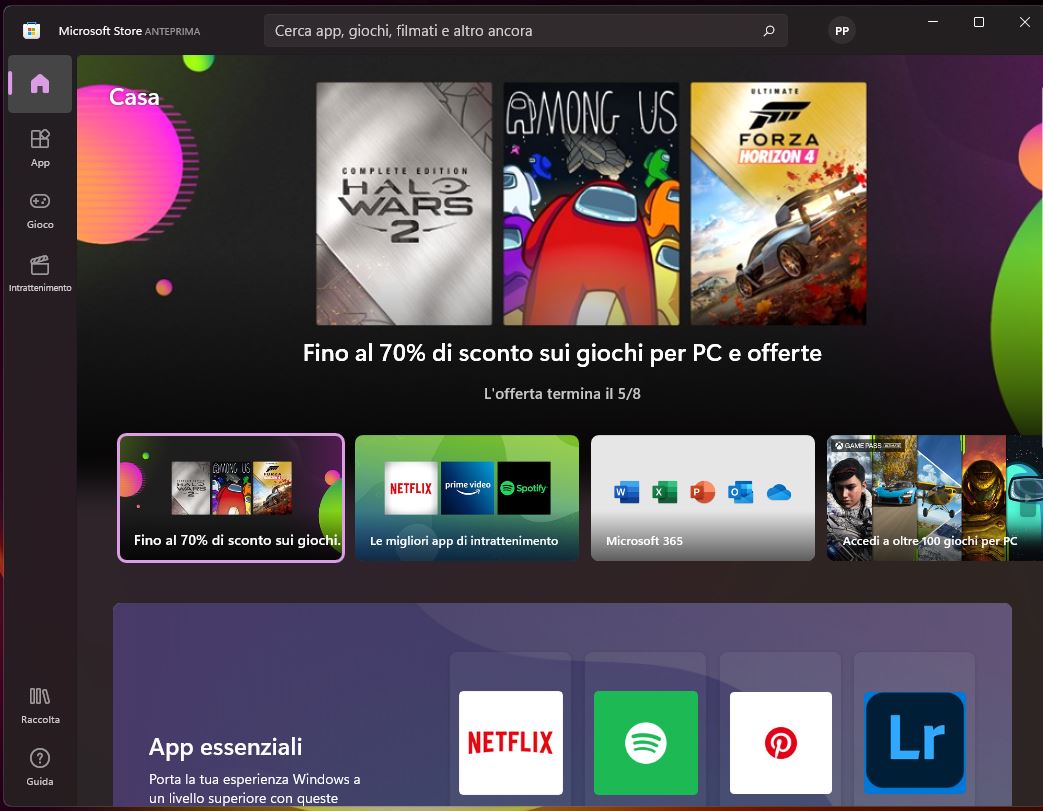The width and height of the screenshot is (1043, 811).
Task: Open the Intrattenimento section
Action: click(x=40, y=273)
